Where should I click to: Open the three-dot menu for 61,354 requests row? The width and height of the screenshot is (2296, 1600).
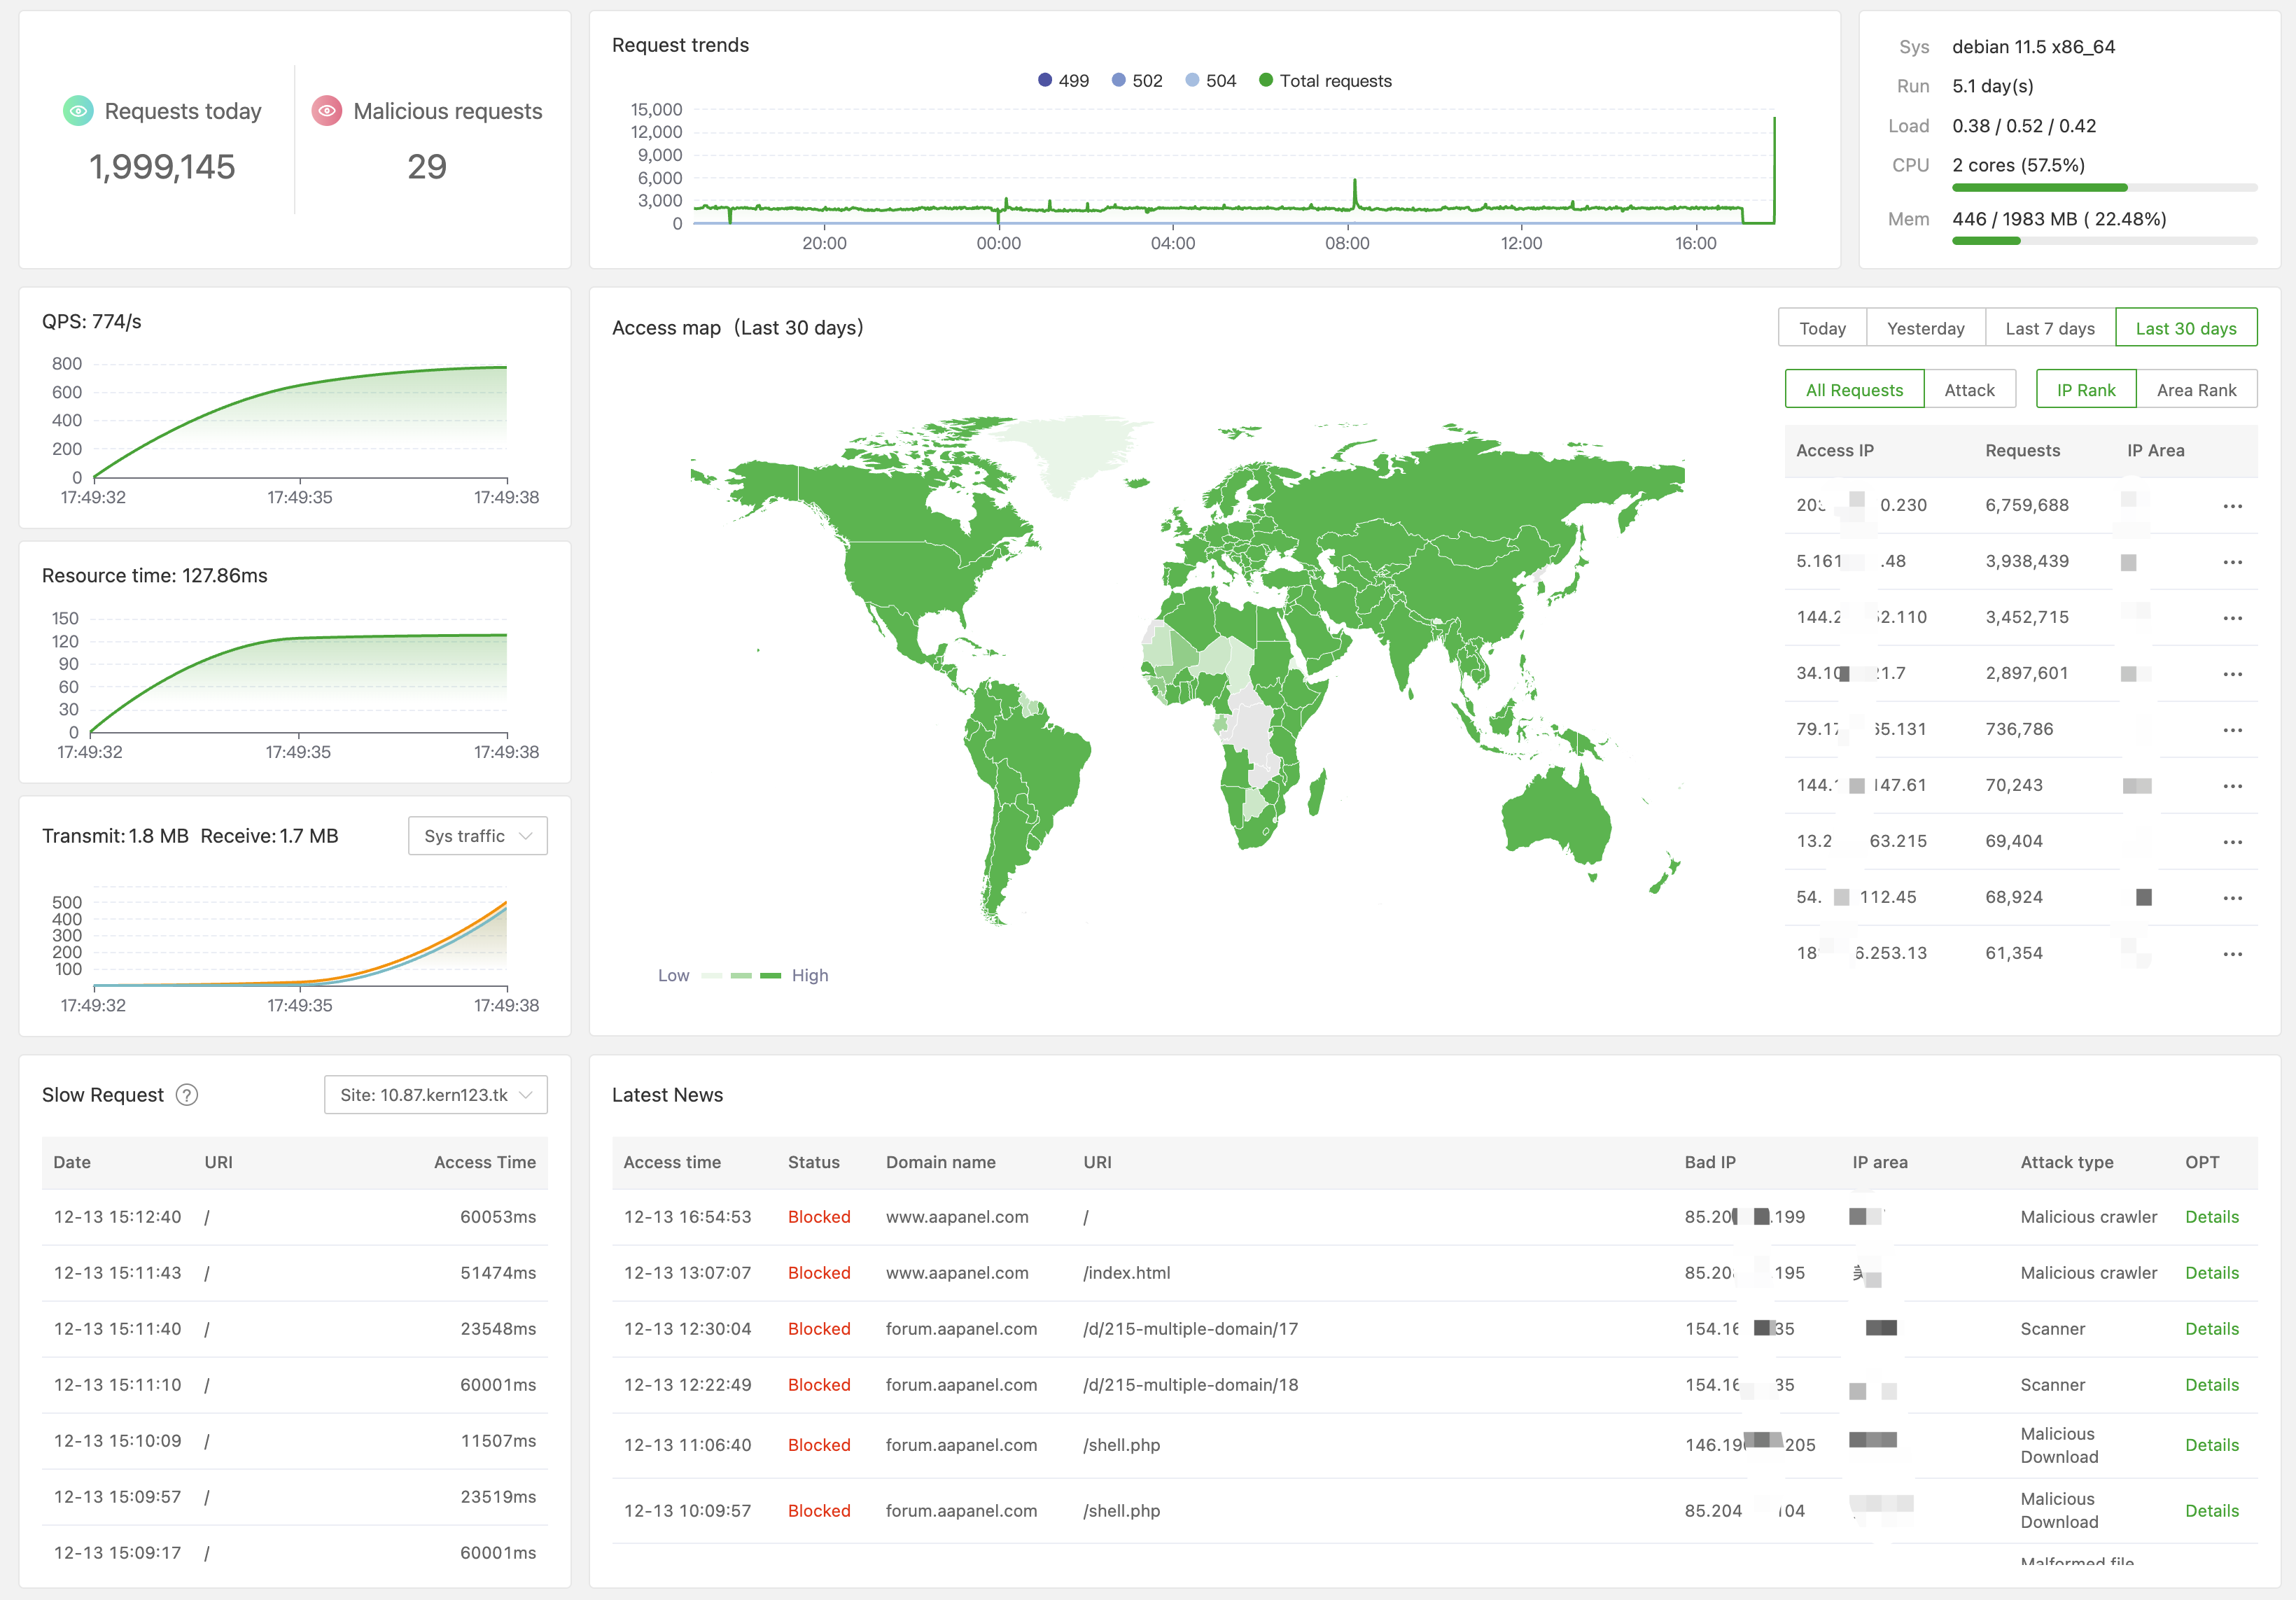coord(2232,954)
